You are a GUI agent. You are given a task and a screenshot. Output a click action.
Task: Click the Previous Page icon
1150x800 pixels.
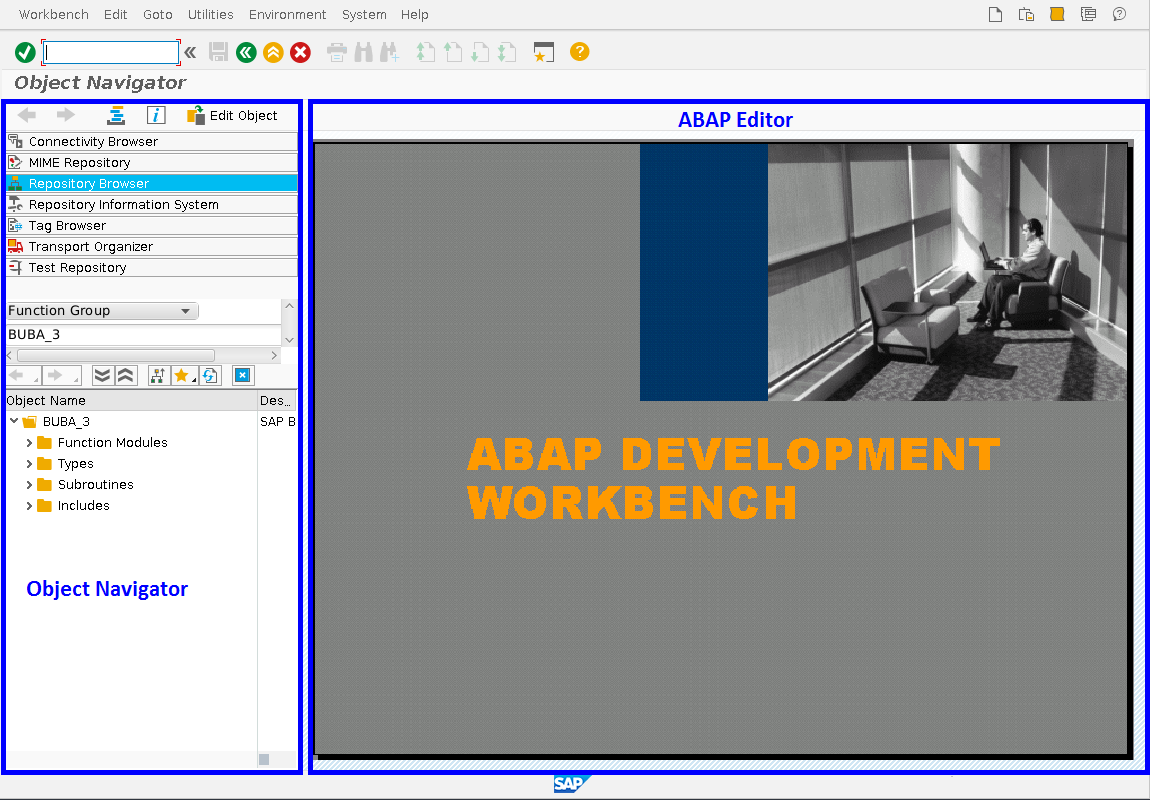453,52
